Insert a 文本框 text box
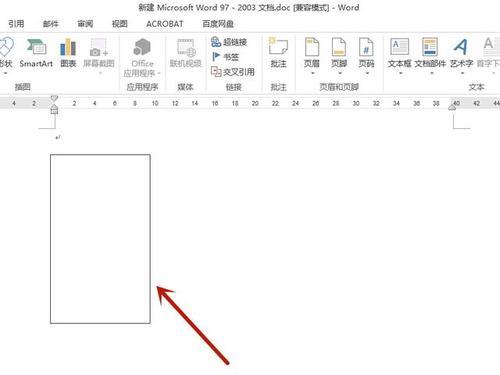The height and width of the screenshot is (375, 500). tap(399, 53)
